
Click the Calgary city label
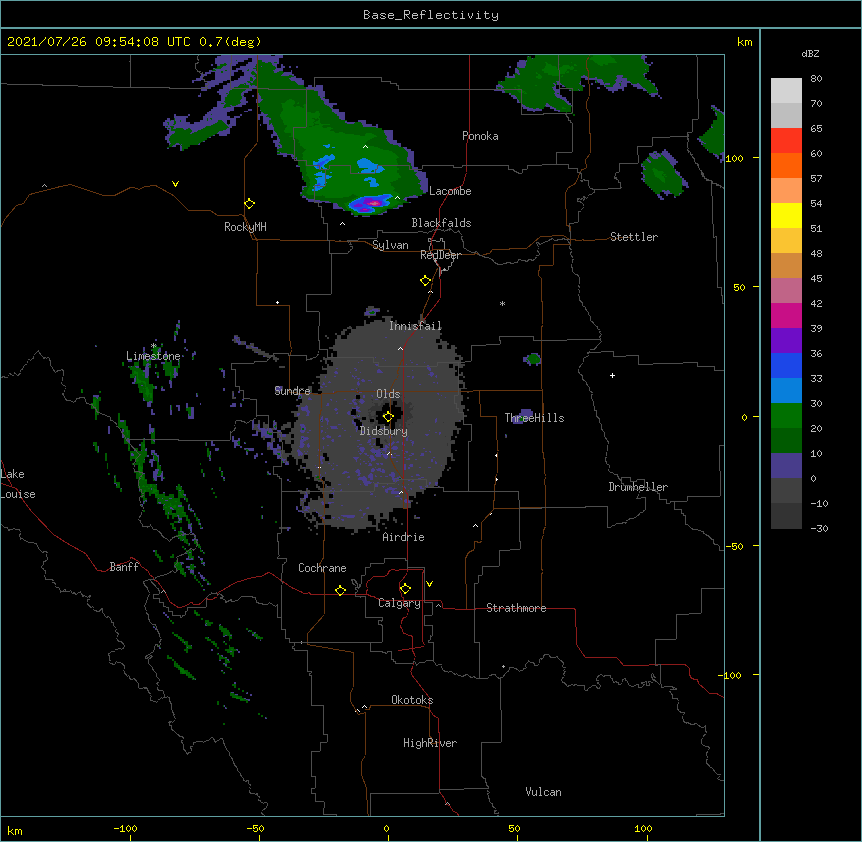(x=399, y=603)
